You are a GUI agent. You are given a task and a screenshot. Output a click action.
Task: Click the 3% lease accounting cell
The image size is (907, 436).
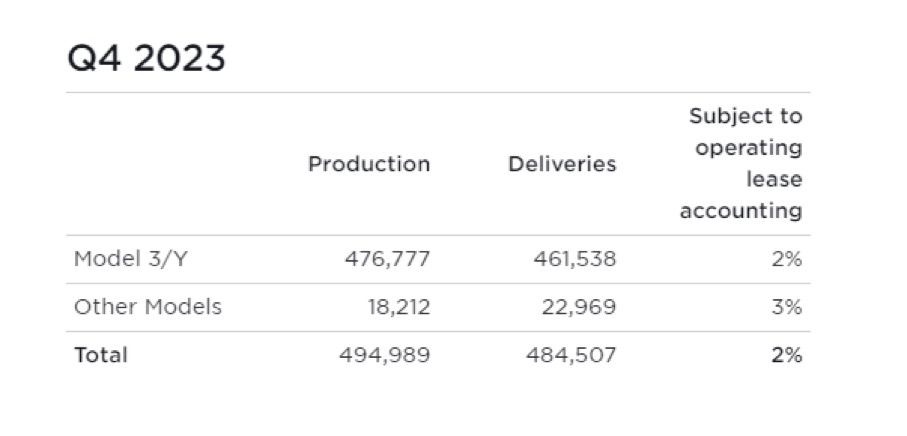787,307
